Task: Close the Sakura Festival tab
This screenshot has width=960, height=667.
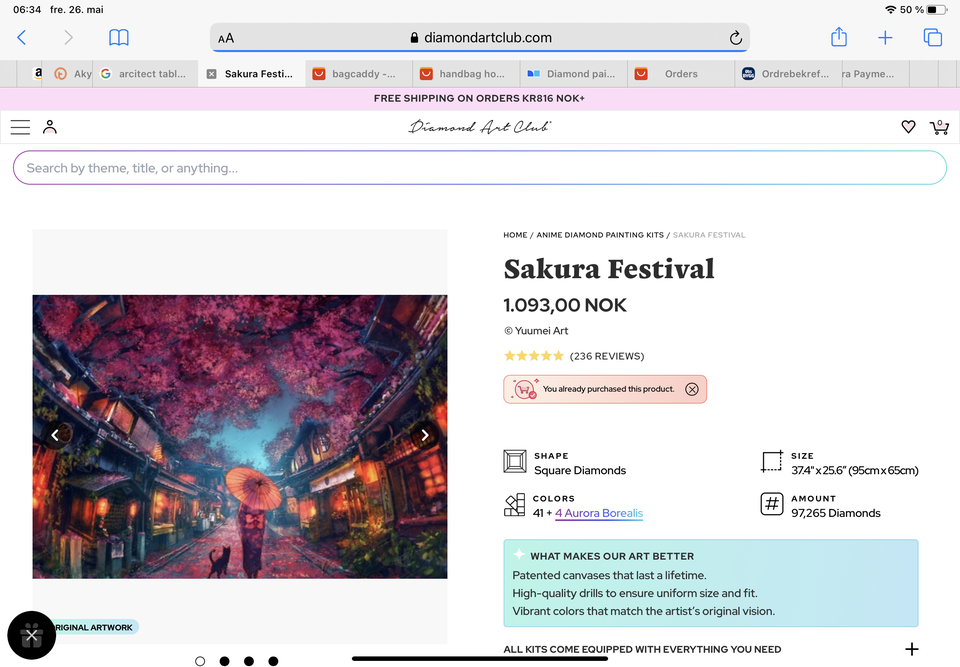Action: [x=211, y=74]
